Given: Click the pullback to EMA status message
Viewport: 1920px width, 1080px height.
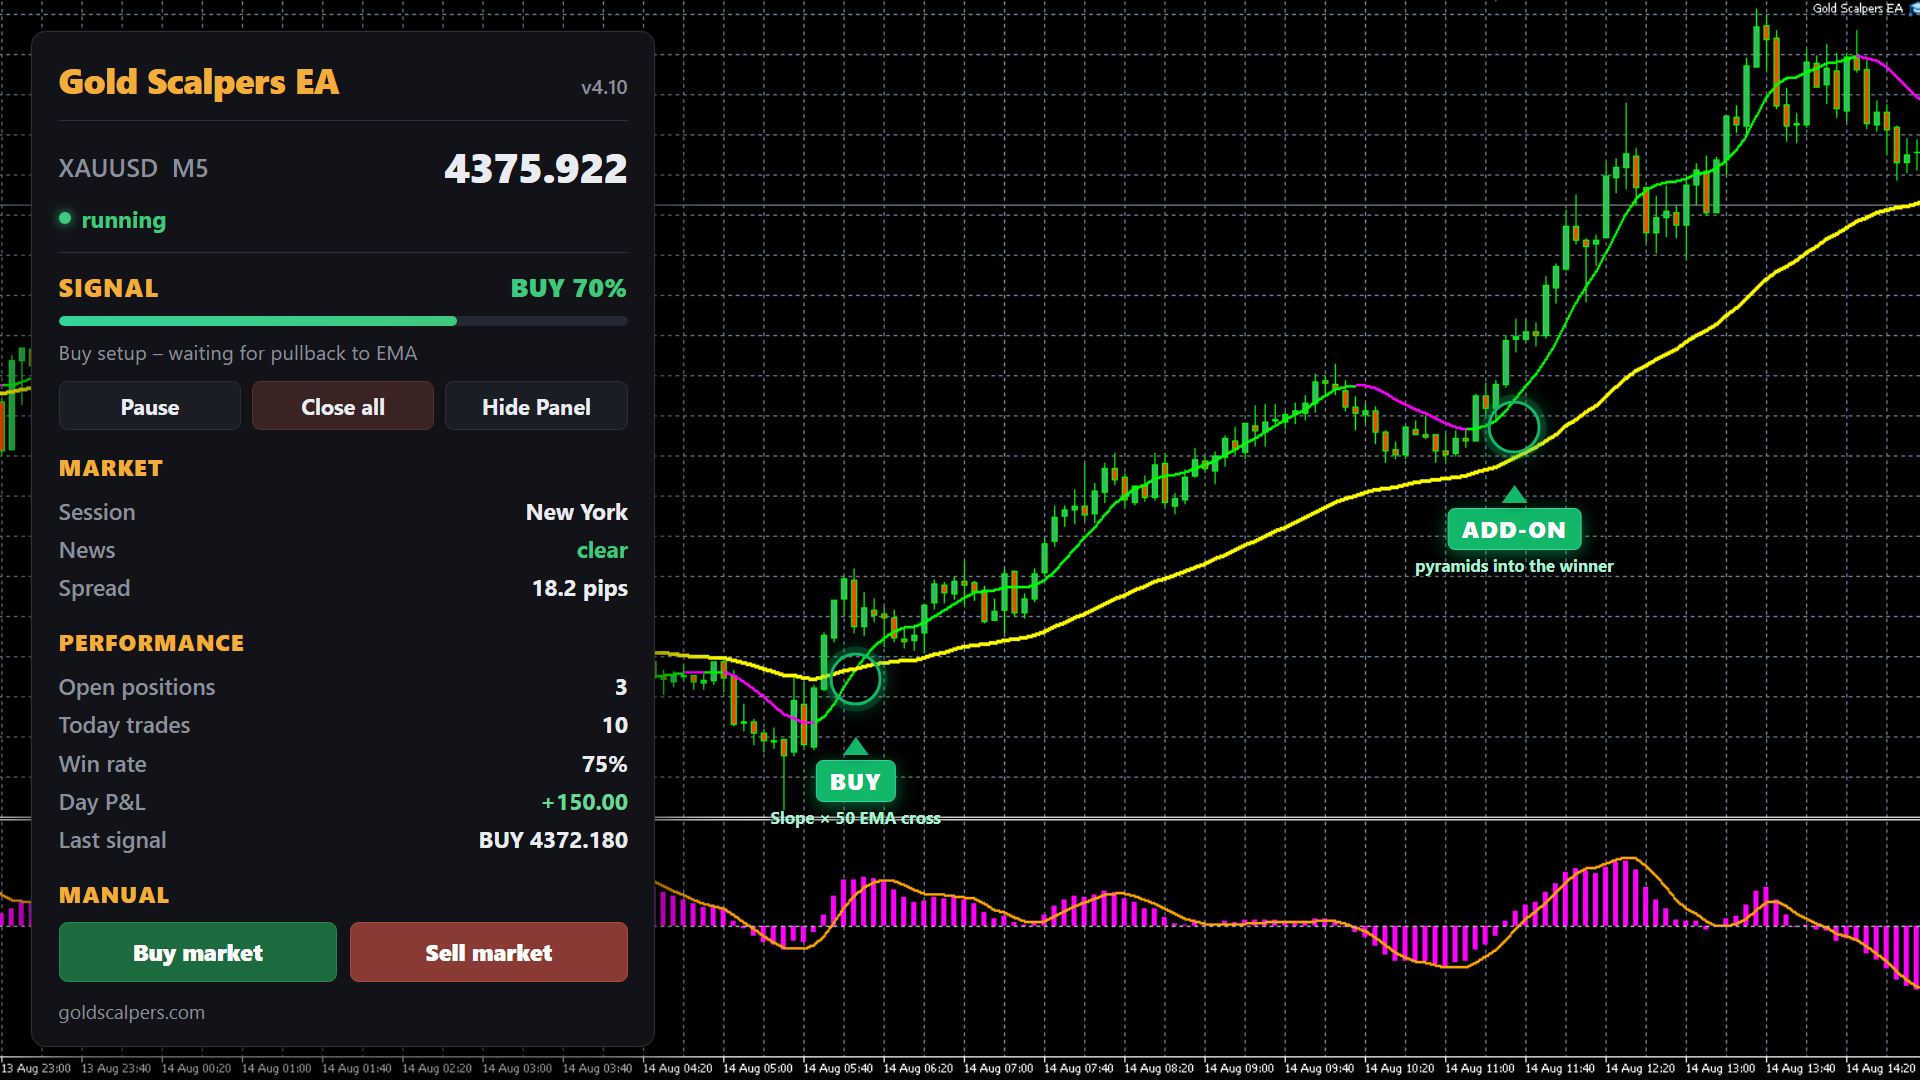Looking at the screenshot, I should pyautogui.click(x=238, y=353).
